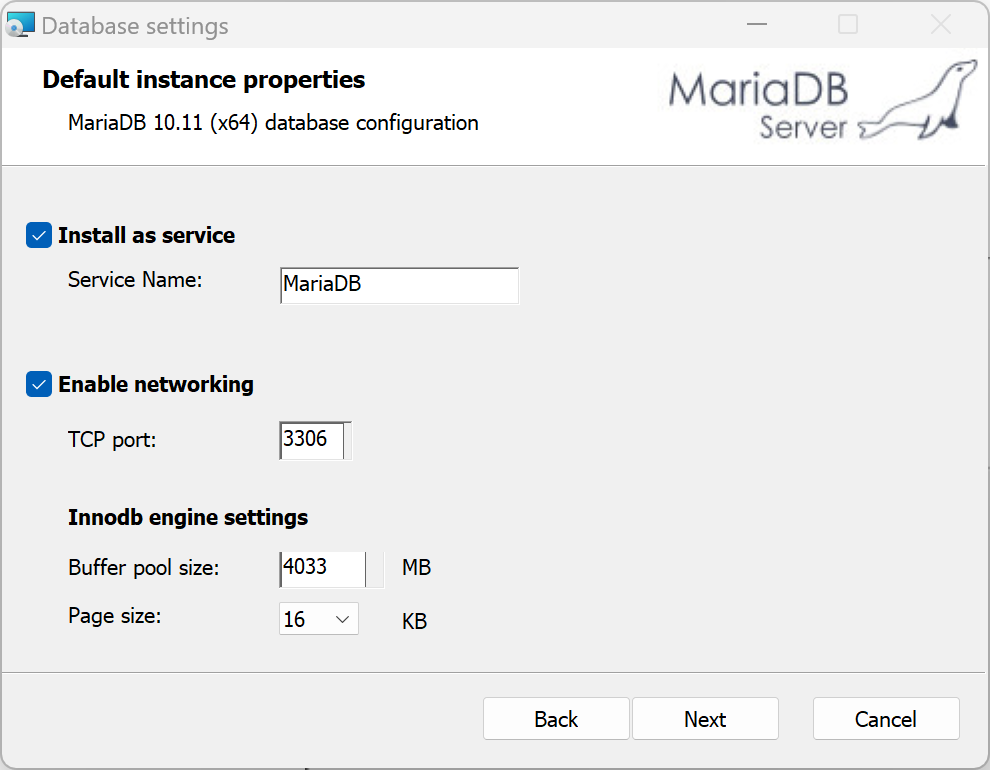The image size is (990, 770).
Task: Click the Buffer pool size label
Action: 144,567
